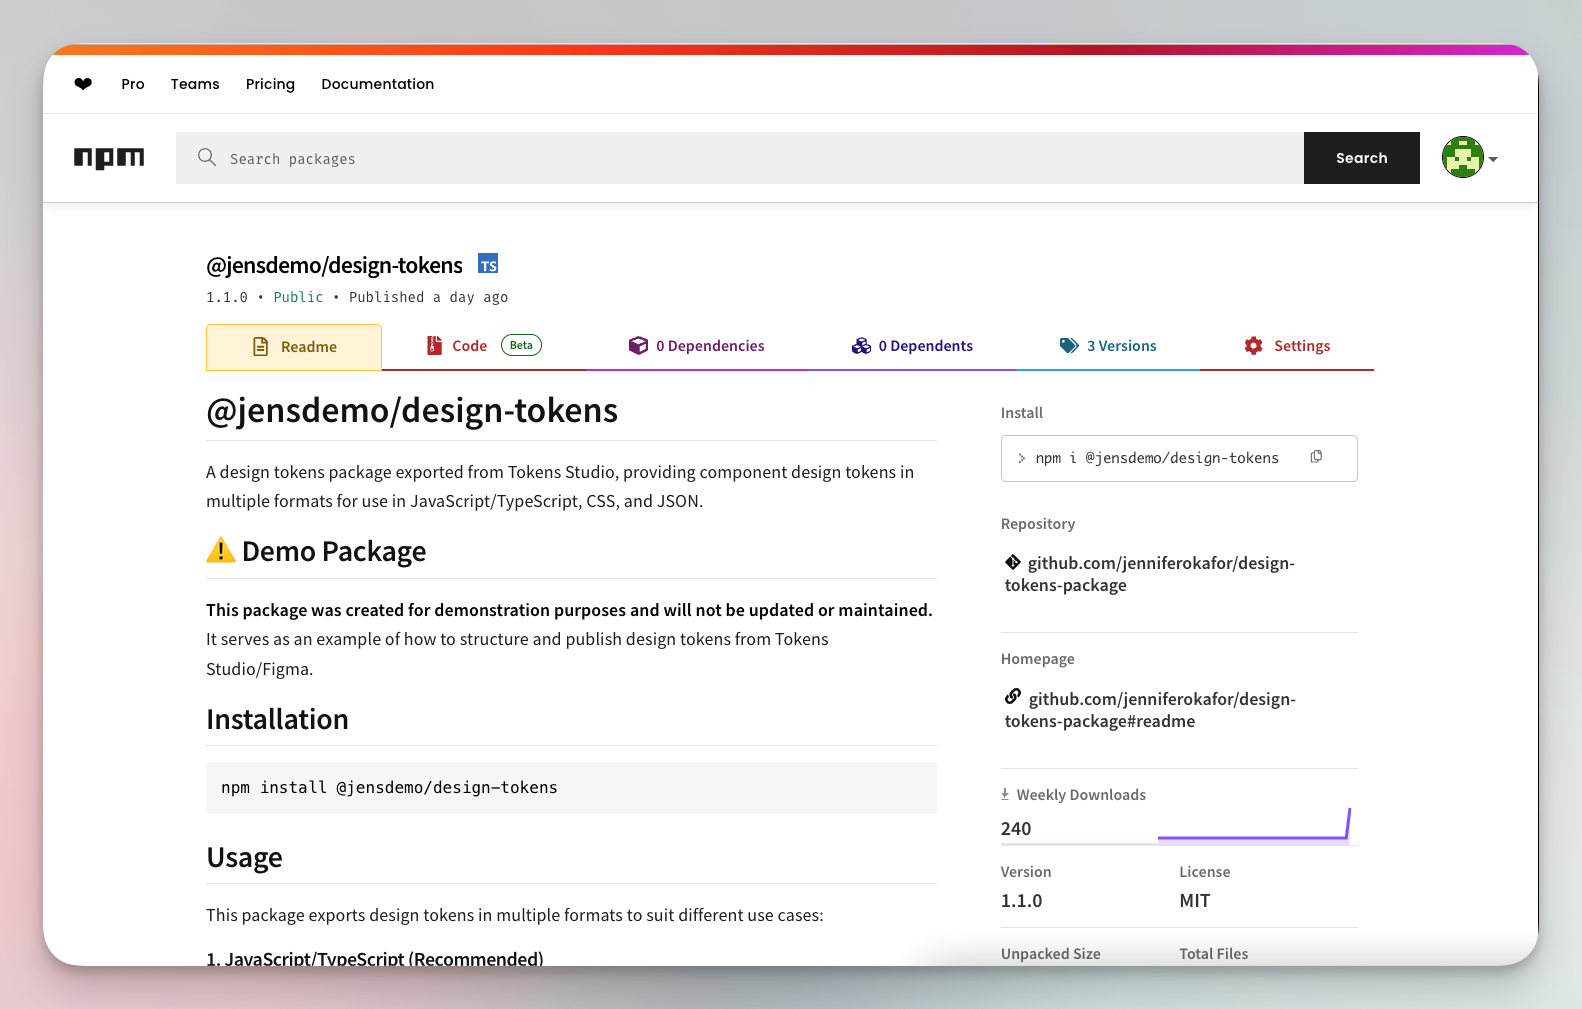Copy the install command with copy icon
Screen dimensions: 1582x1009
coord(1316,457)
